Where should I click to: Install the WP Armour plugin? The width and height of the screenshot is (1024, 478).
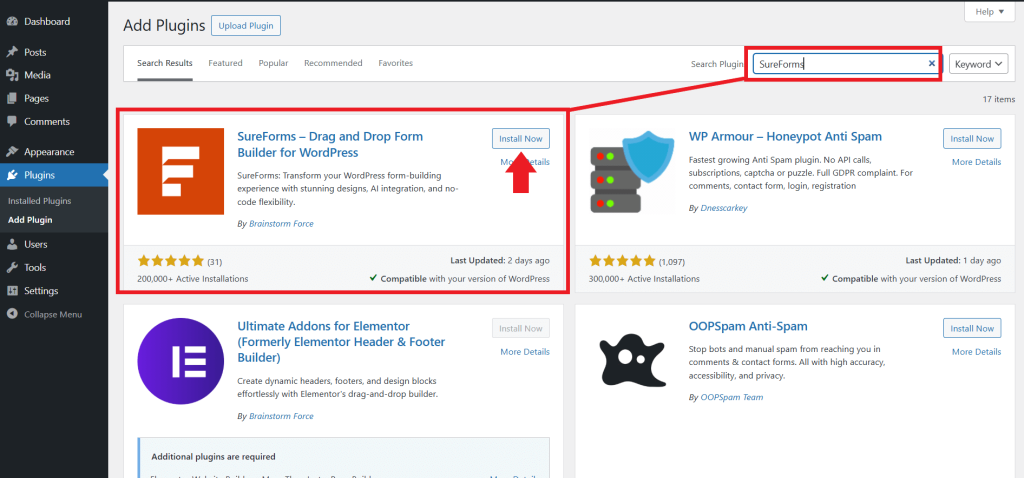pos(972,139)
